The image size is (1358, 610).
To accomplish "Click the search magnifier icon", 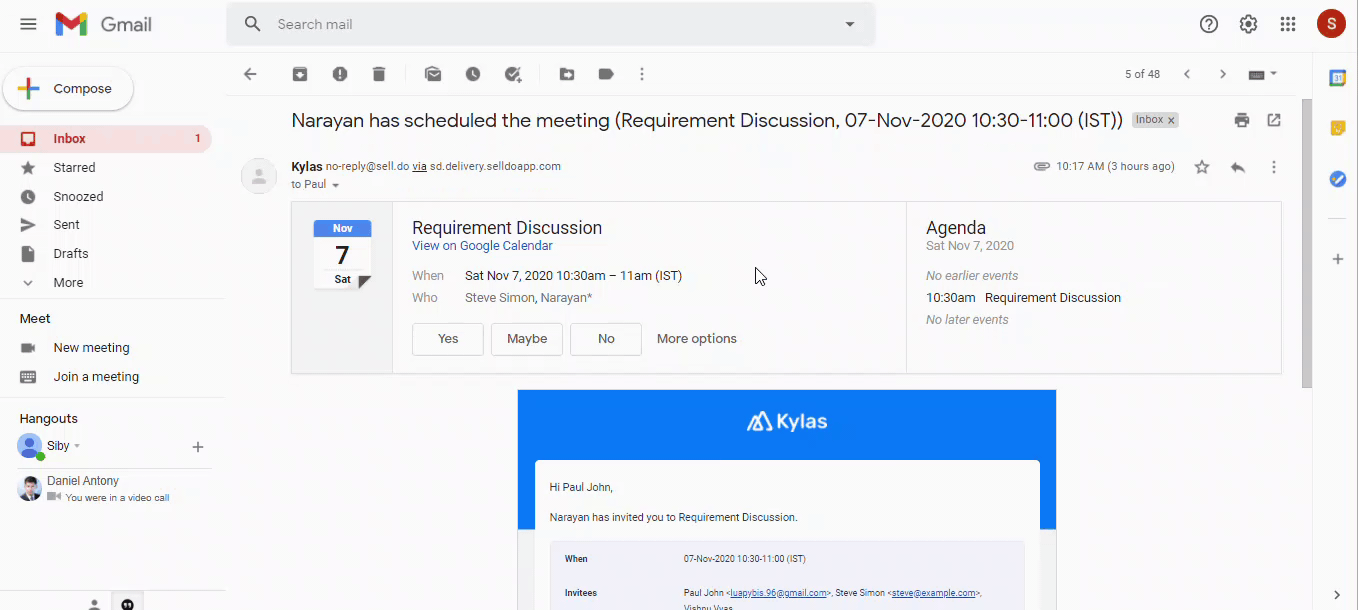I will [253, 24].
